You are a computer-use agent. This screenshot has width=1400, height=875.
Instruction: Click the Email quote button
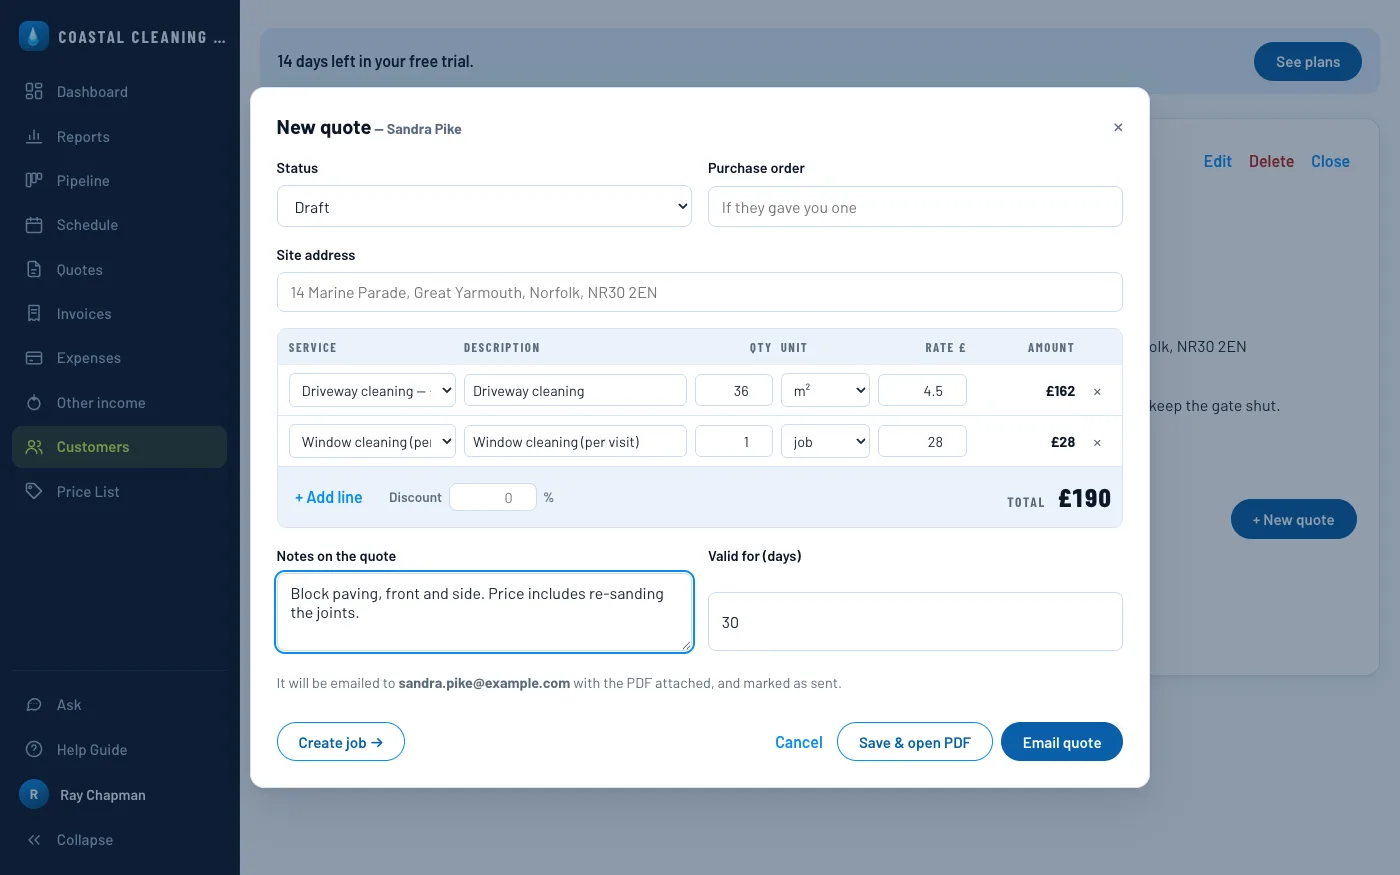tap(1062, 742)
